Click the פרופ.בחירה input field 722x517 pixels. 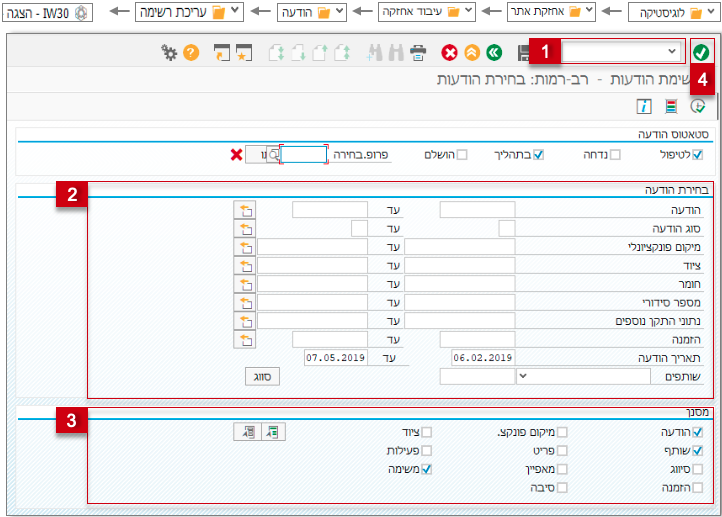pos(303,155)
